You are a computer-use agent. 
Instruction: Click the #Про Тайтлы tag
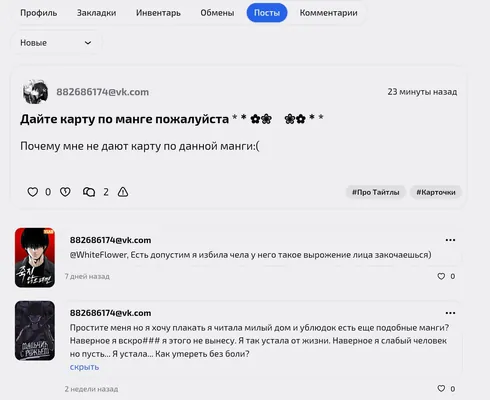pyautogui.click(x=376, y=192)
